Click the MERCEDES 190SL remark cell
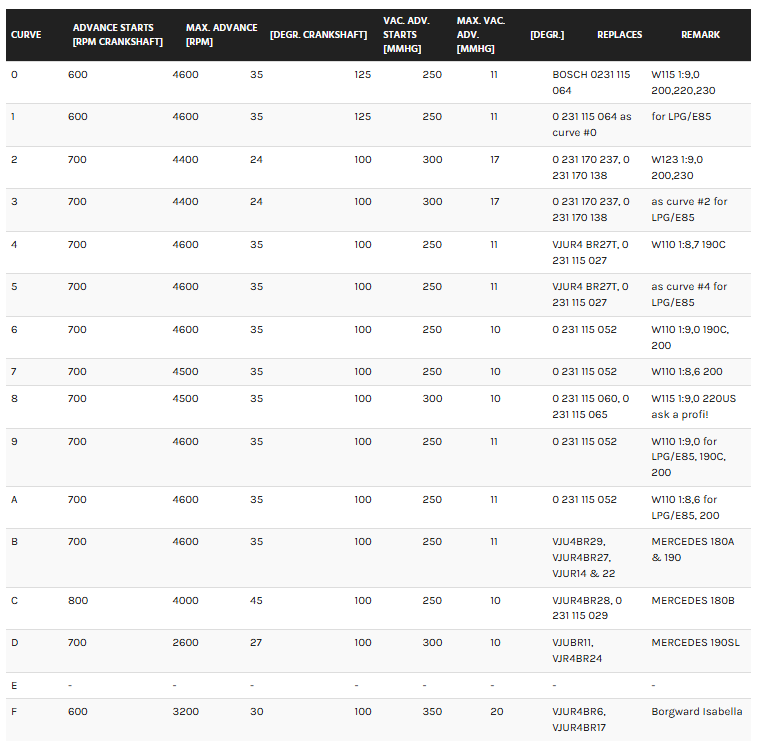This screenshot has height=743, width=758. [x=695, y=643]
